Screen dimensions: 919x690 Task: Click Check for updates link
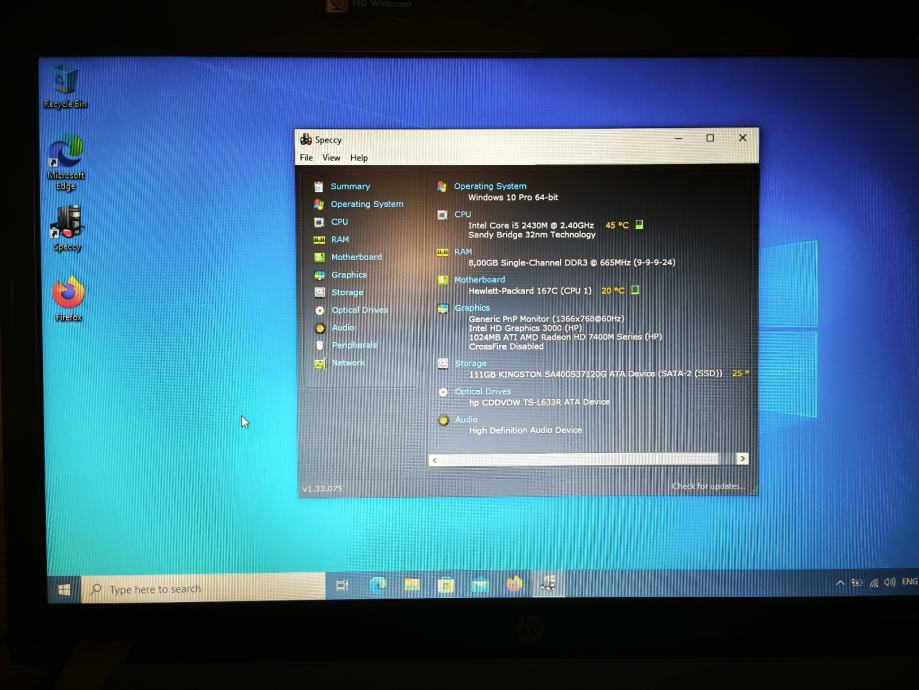(708, 486)
